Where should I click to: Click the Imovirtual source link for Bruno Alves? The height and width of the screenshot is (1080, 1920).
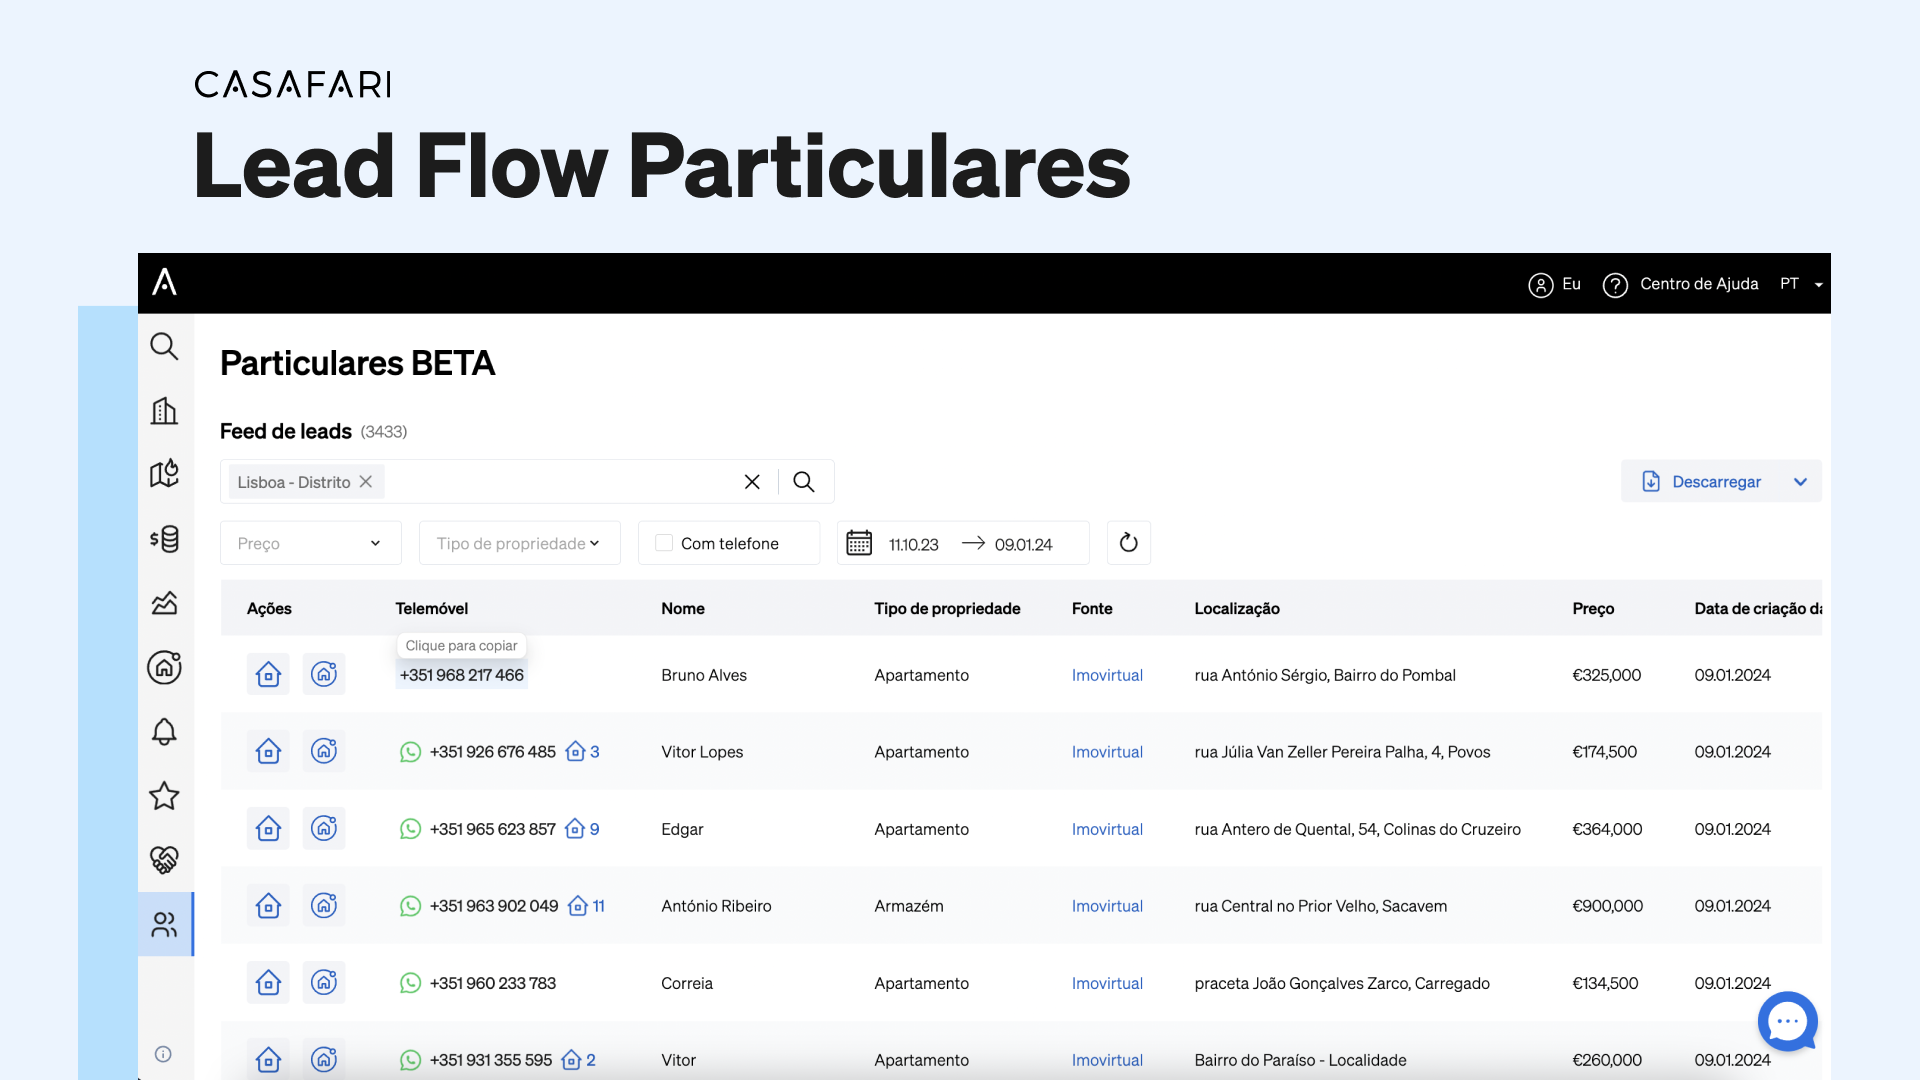[1105, 674]
